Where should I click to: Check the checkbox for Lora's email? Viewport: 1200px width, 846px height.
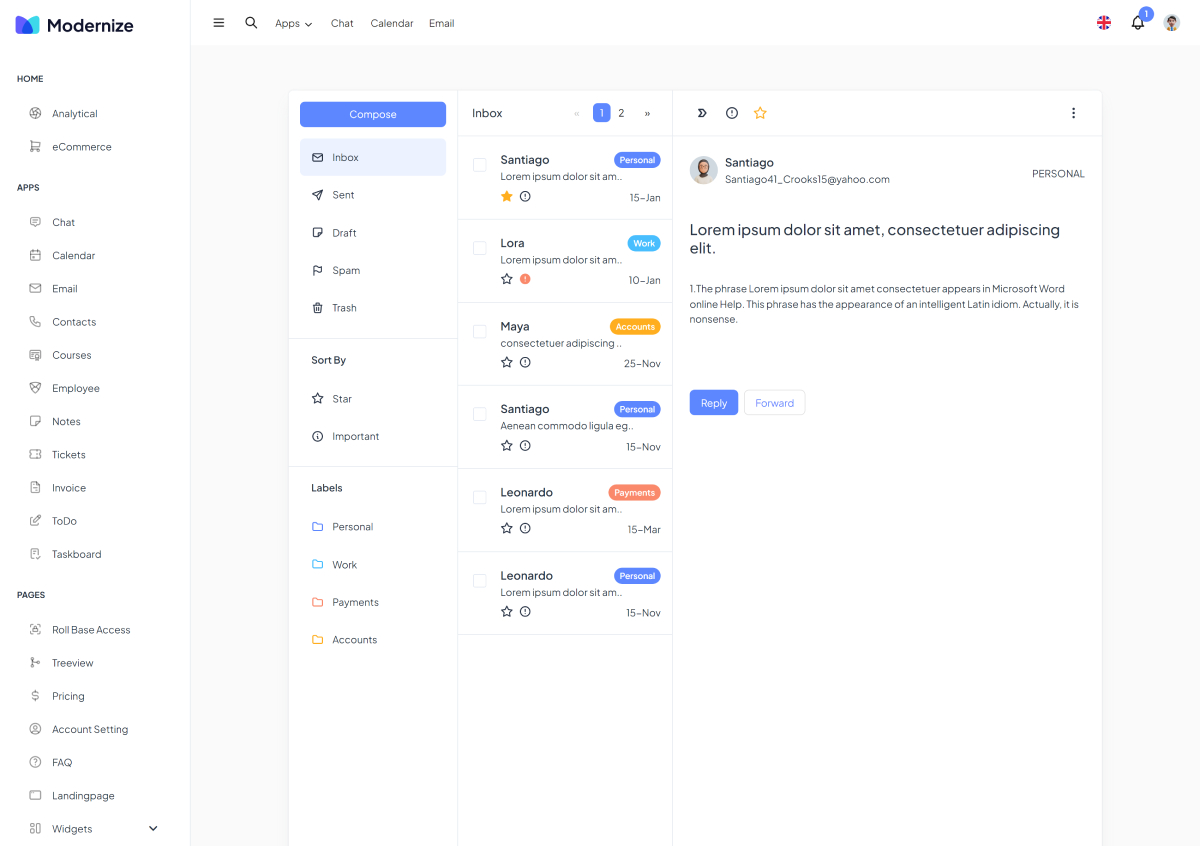(480, 248)
